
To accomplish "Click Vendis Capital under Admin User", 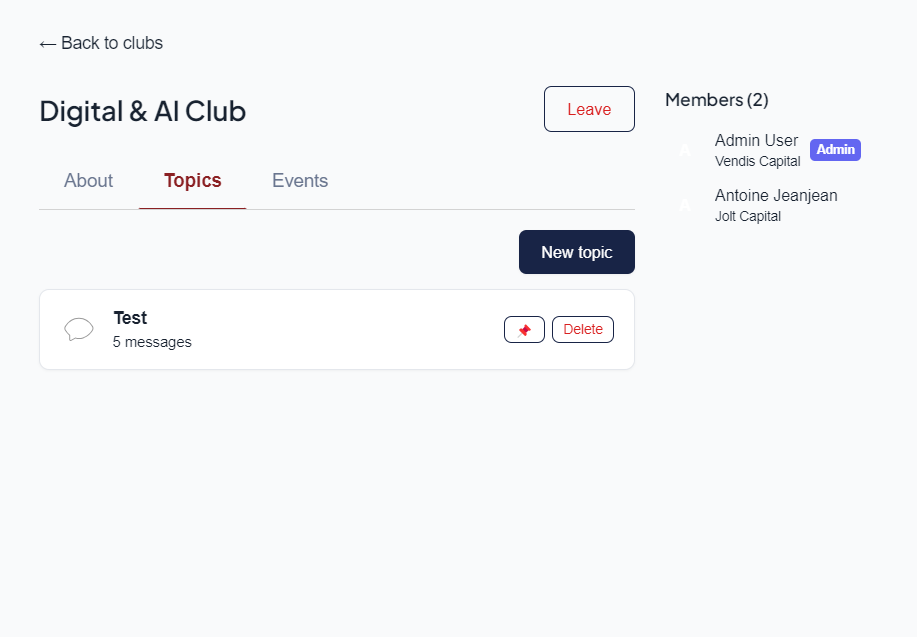I will point(757,161).
